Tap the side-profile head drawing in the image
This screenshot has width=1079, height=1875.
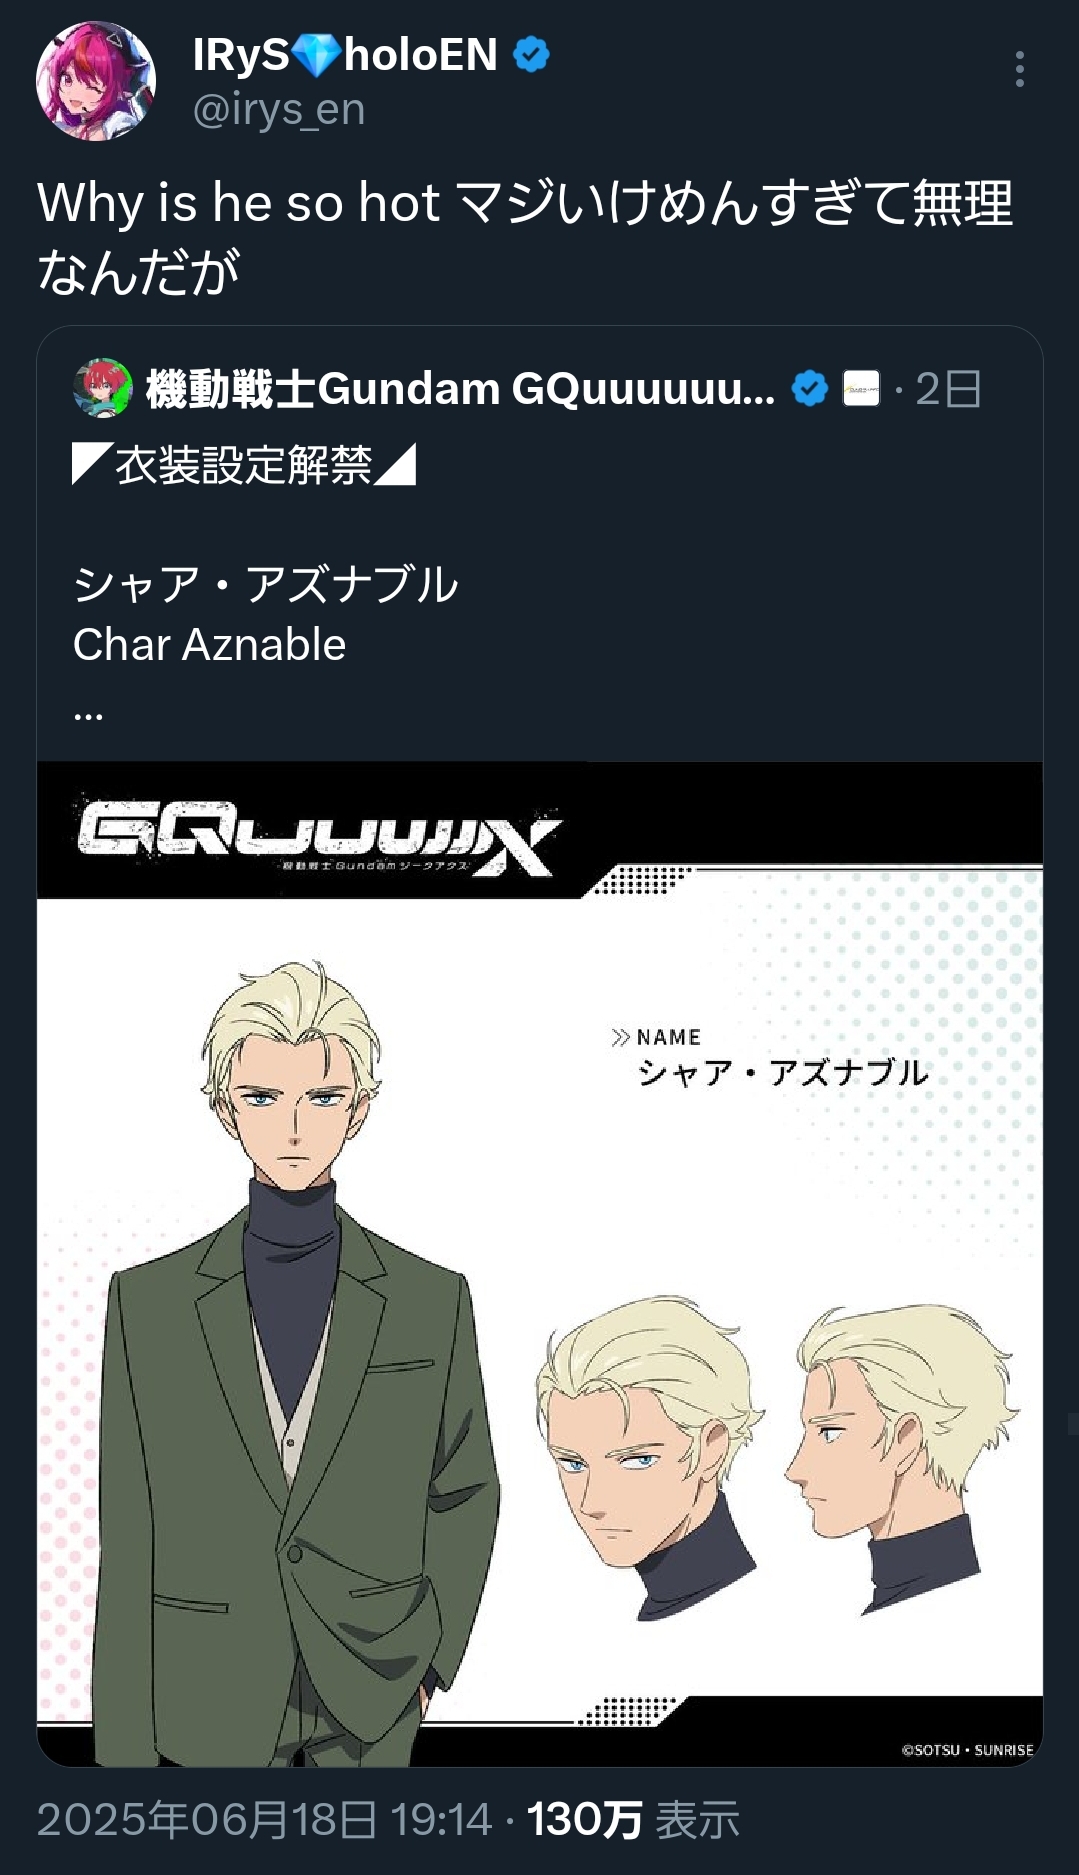(x=900, y=1456)
